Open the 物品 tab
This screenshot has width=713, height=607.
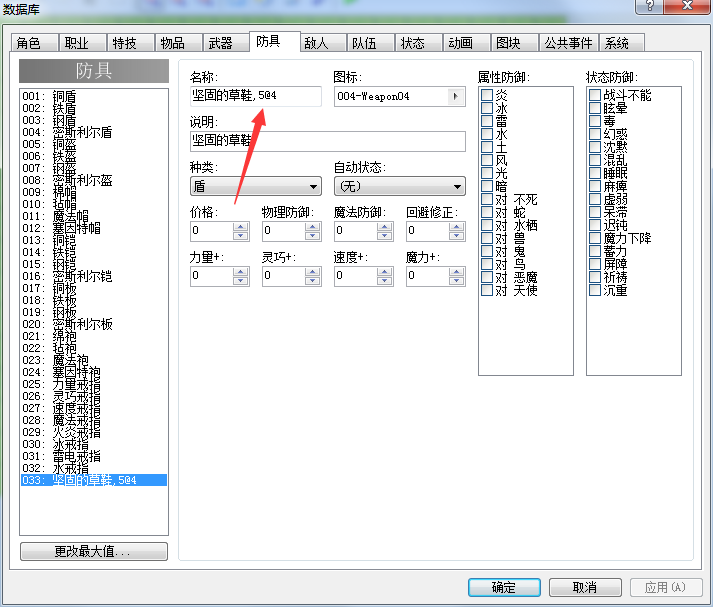point(178,43)
